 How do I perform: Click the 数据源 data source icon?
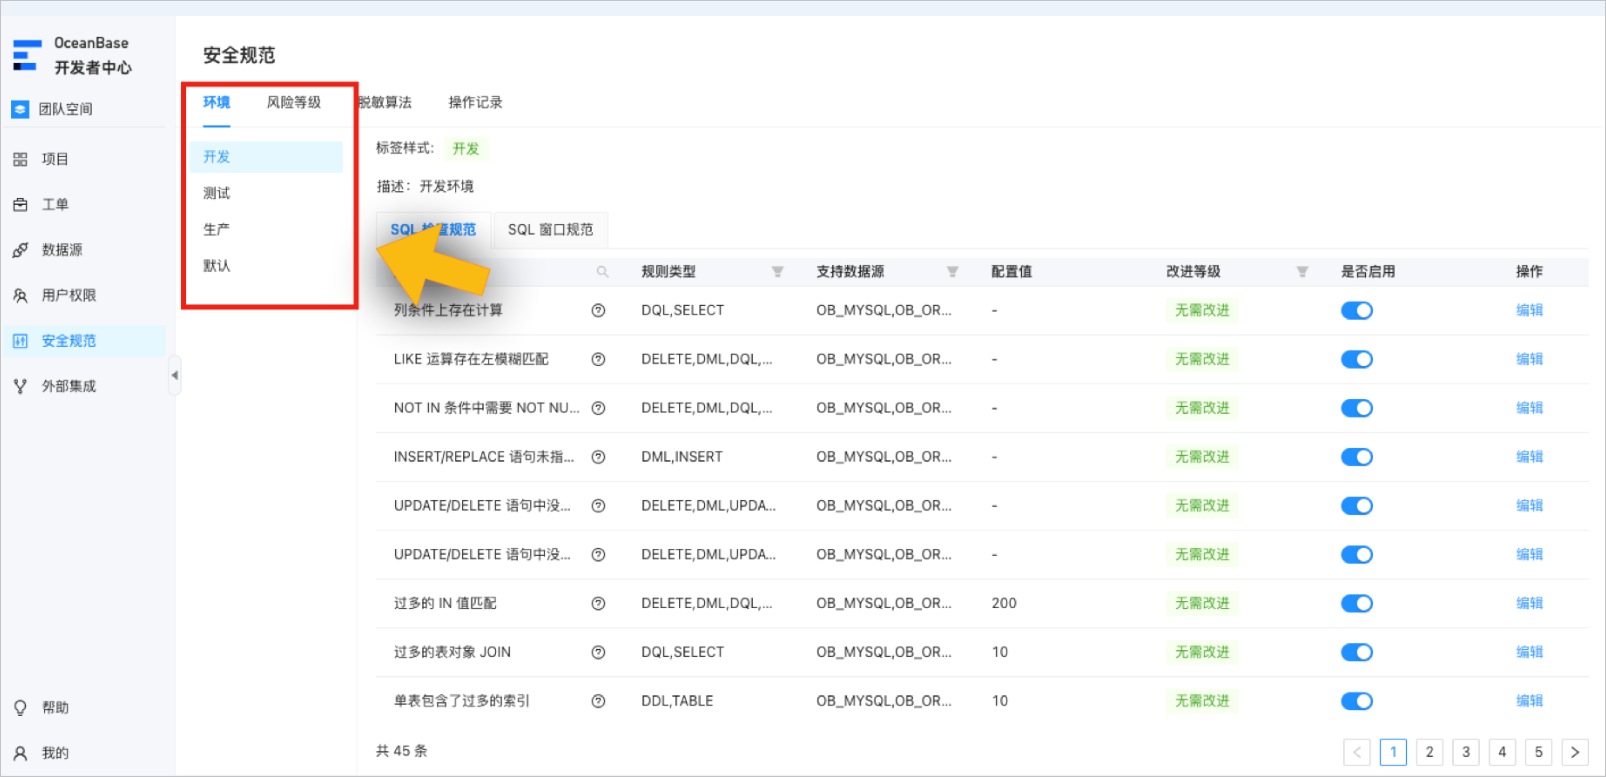[20, 250]
